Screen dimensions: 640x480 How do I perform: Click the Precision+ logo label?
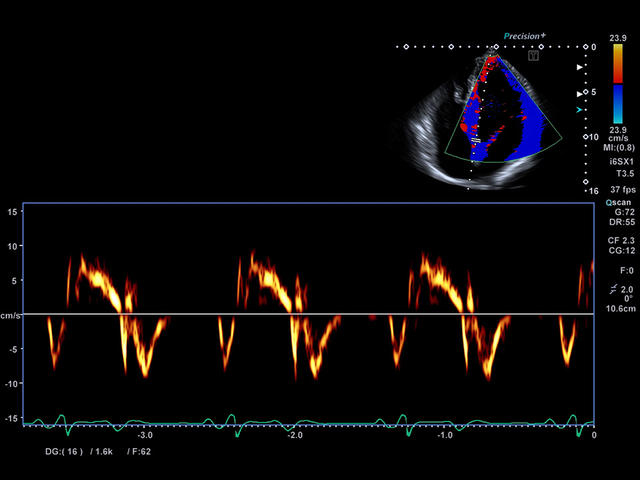524,36
